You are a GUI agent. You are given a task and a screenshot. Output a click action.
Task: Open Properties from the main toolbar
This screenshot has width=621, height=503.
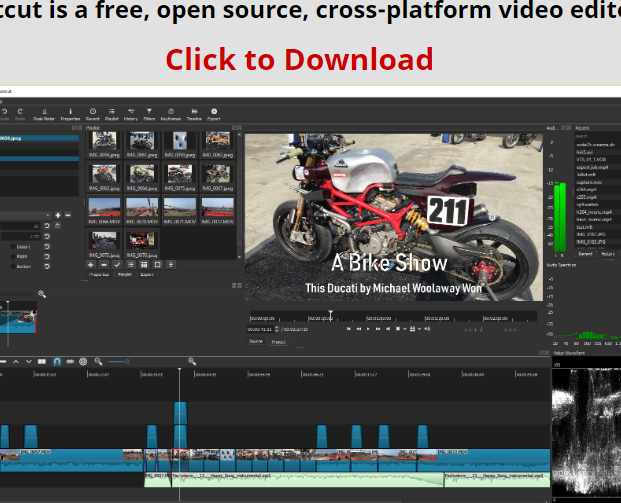[x=70, y=114]
